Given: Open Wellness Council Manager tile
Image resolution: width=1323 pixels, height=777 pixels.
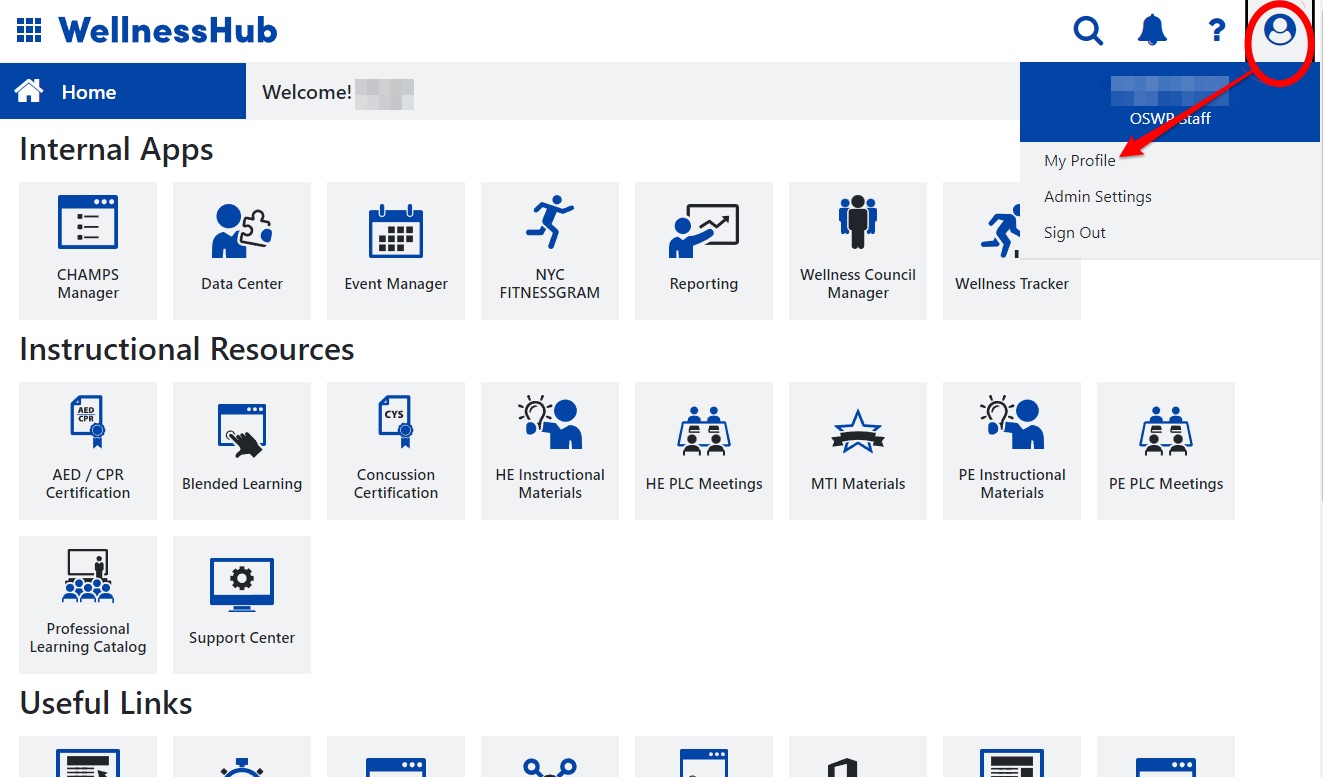Looking at the screenshot, I should point(858,251).
